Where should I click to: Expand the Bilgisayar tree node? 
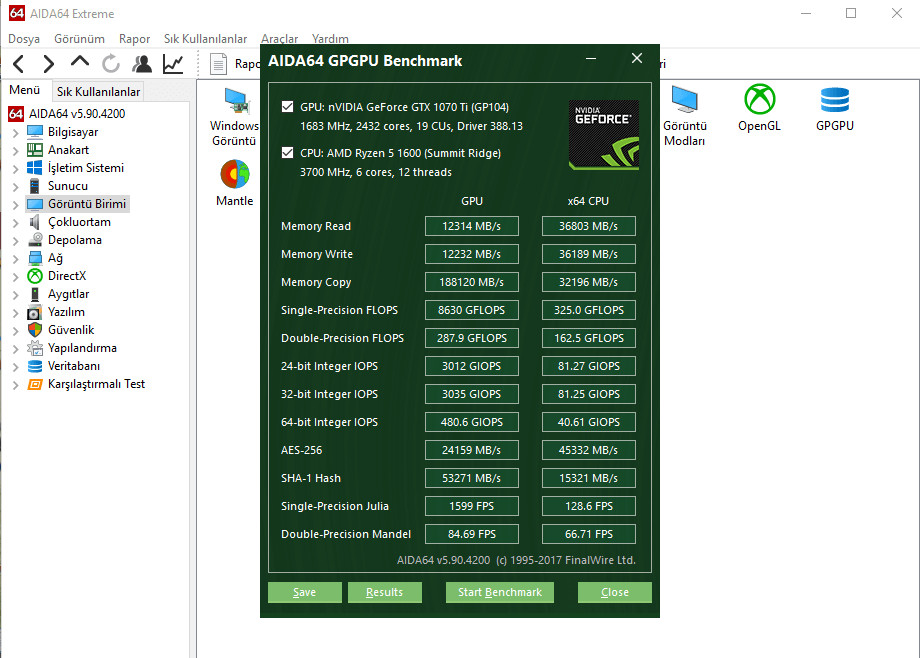tap(15, 133)
